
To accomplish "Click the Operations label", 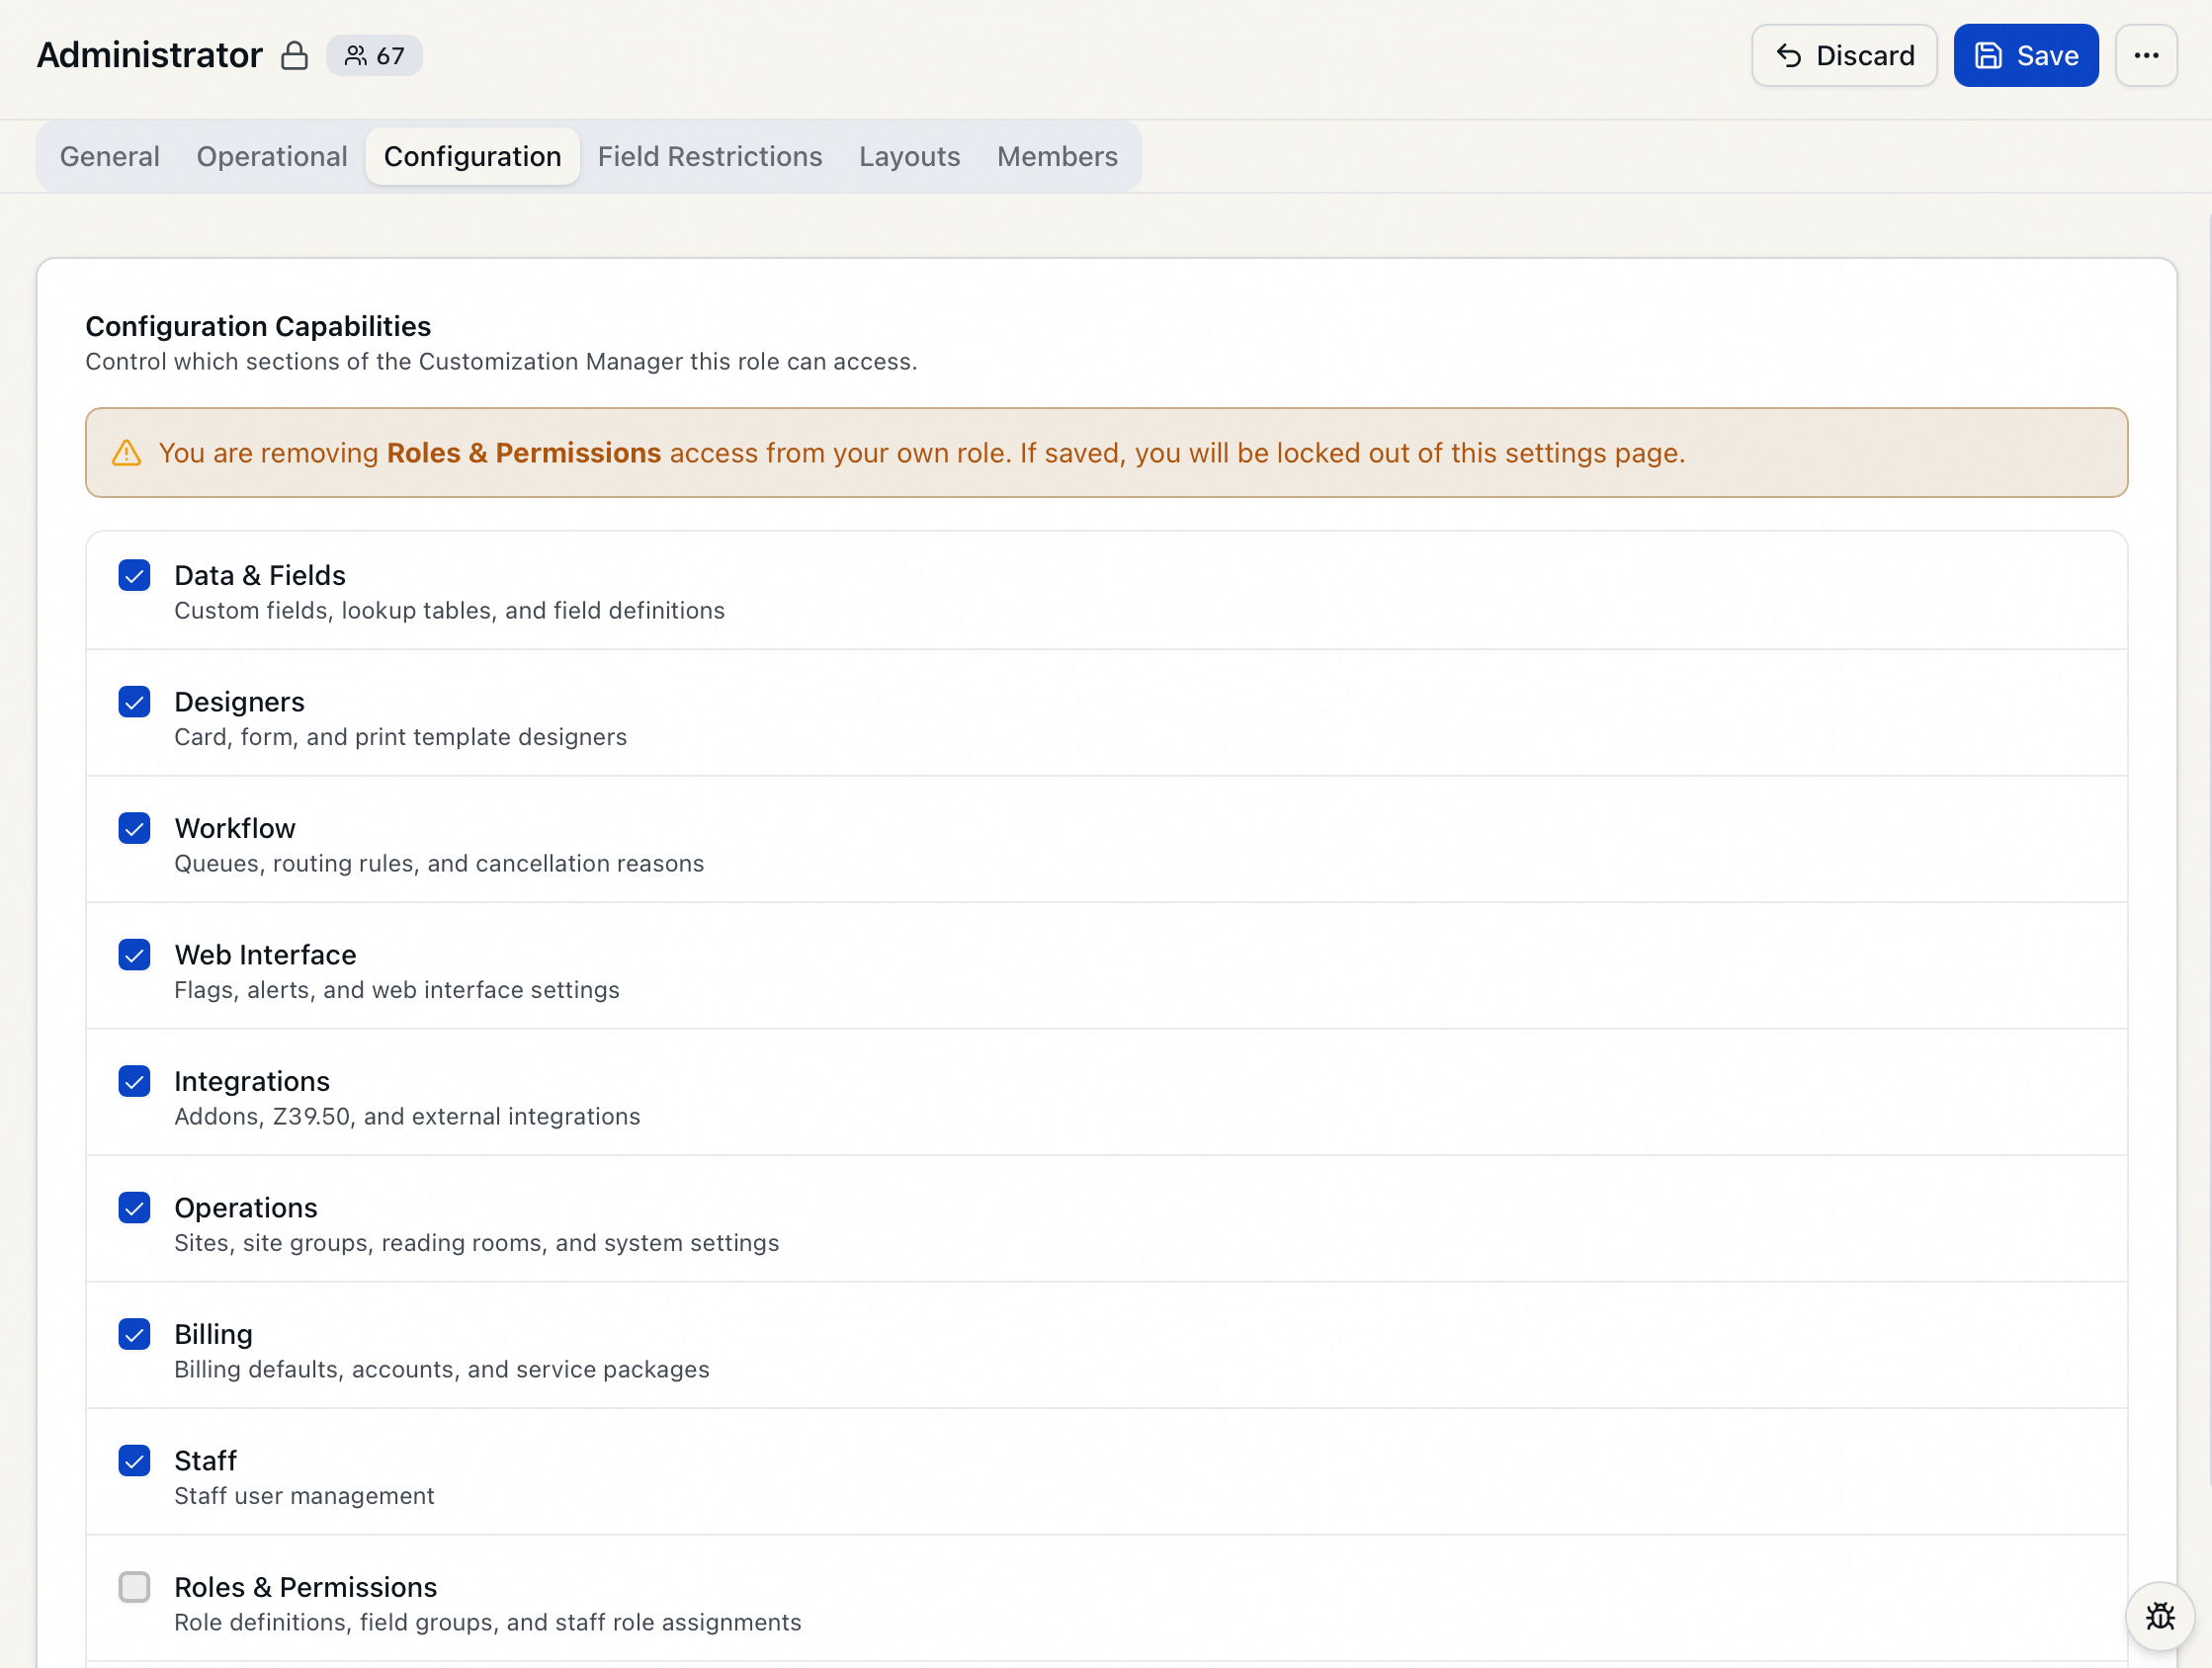I will point(246,1208).
